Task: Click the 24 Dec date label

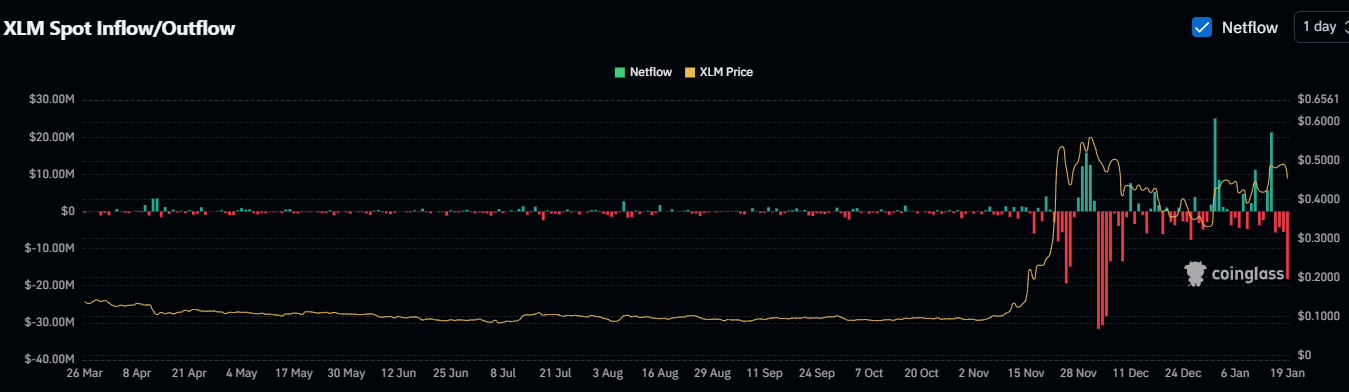Action: click(1182, 373)
